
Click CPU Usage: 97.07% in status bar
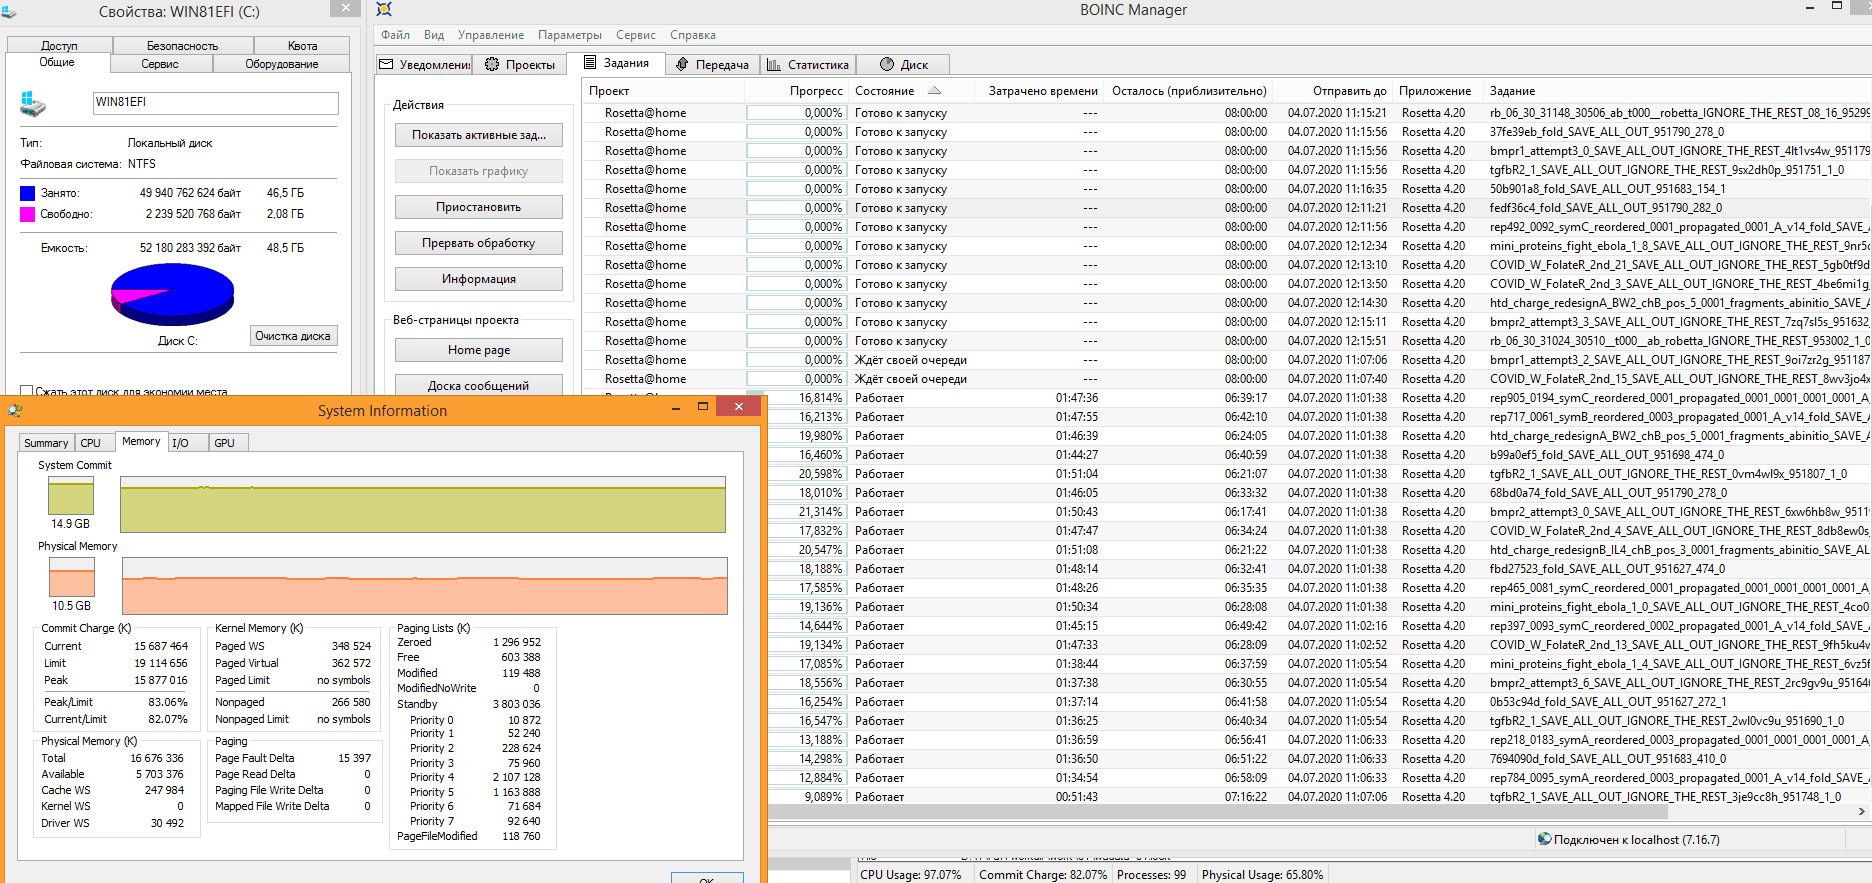pos(910,875)
